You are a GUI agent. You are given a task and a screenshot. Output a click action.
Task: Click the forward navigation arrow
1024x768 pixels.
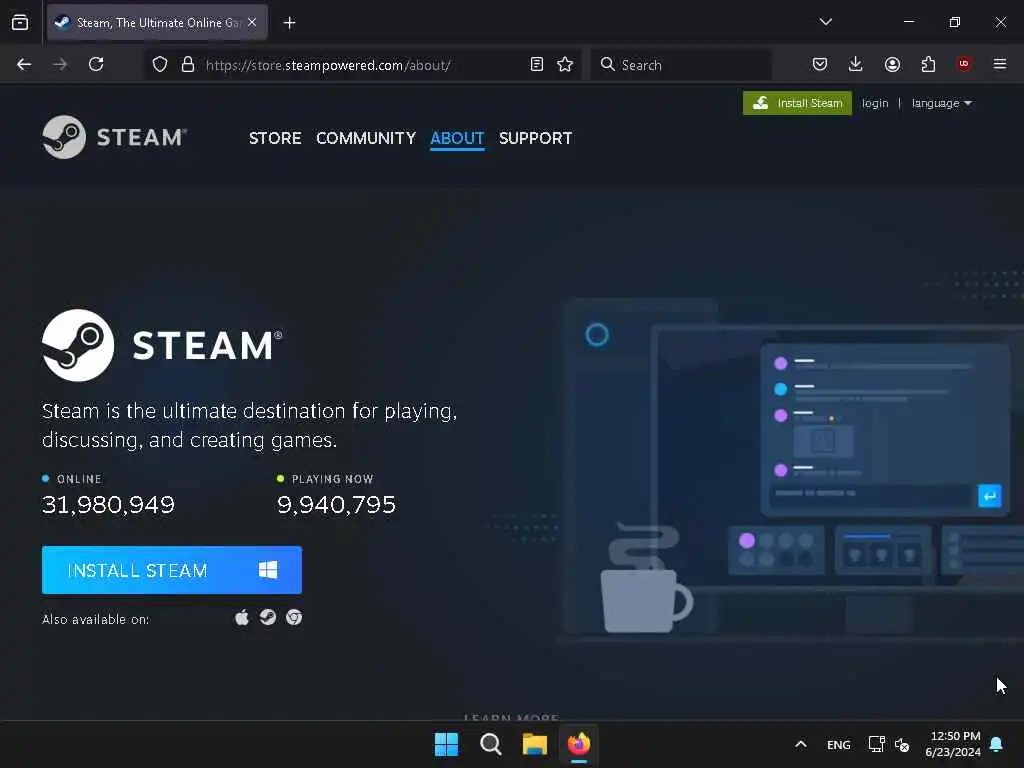[59, 64]
